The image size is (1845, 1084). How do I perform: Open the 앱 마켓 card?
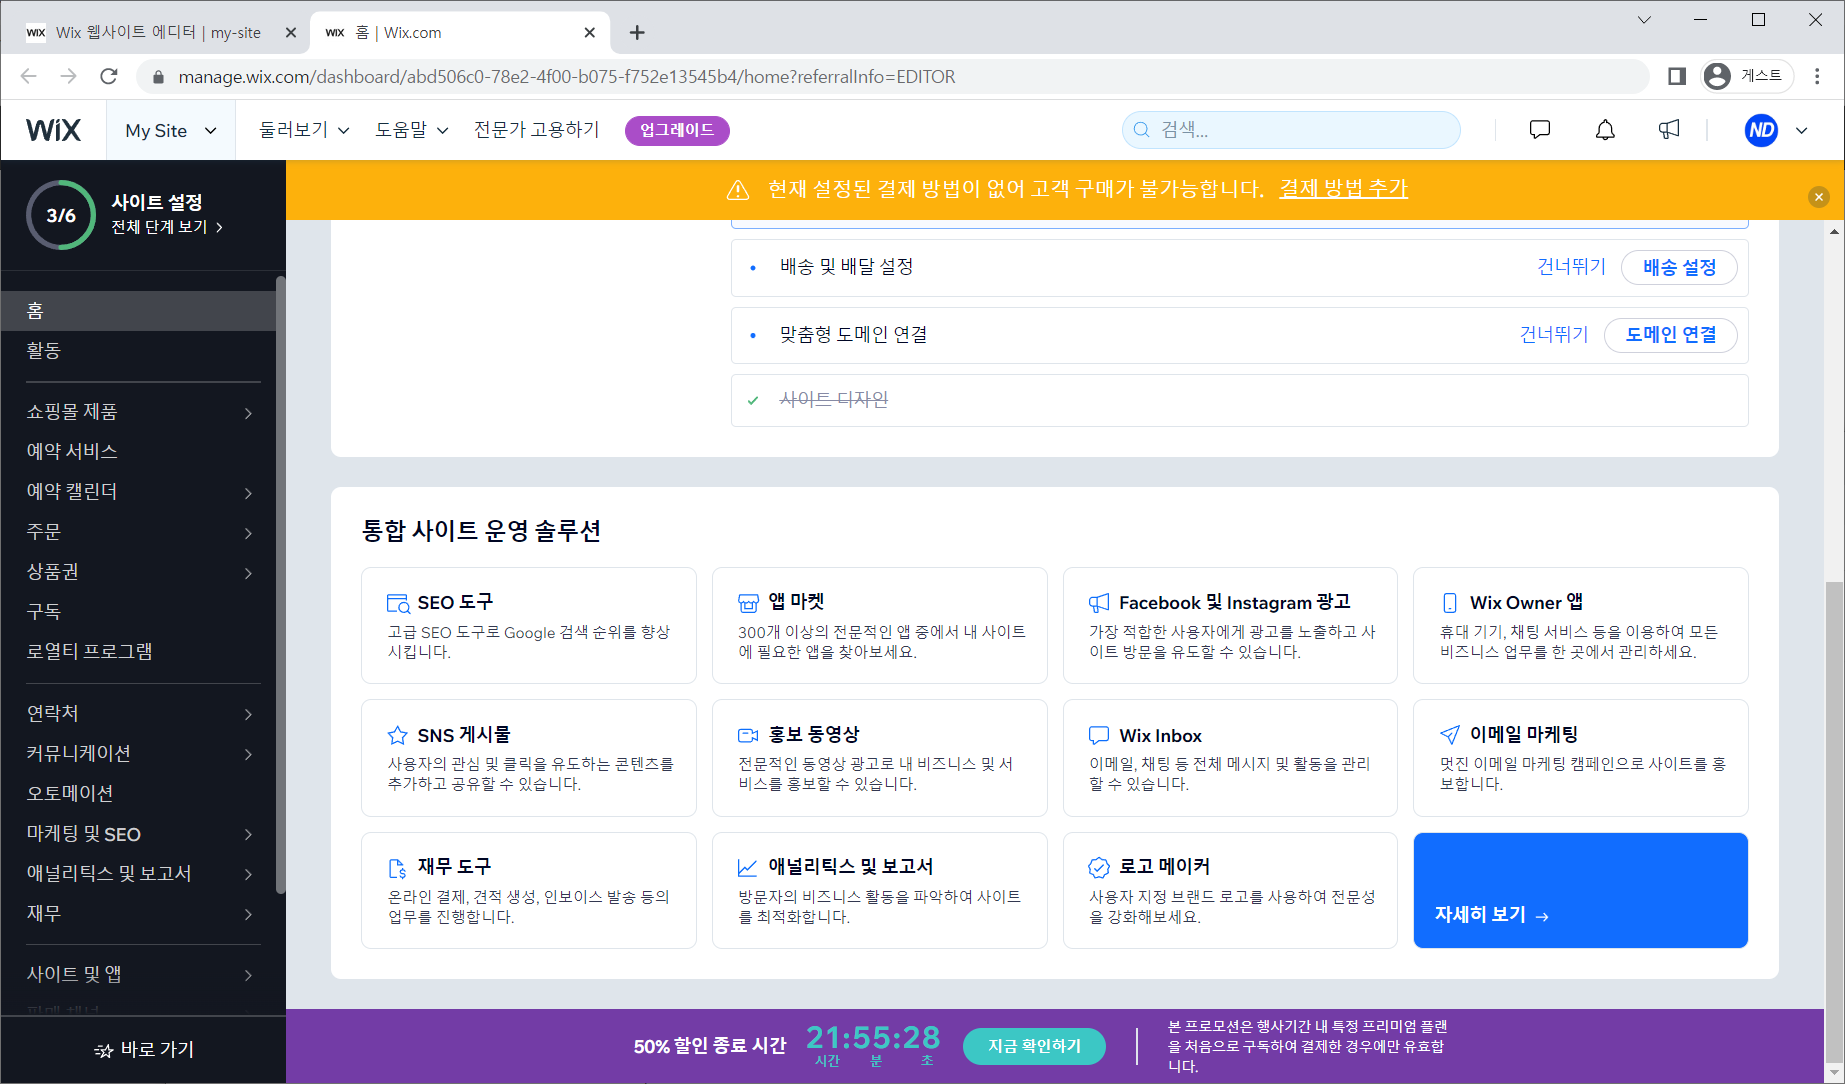[879, 625]
